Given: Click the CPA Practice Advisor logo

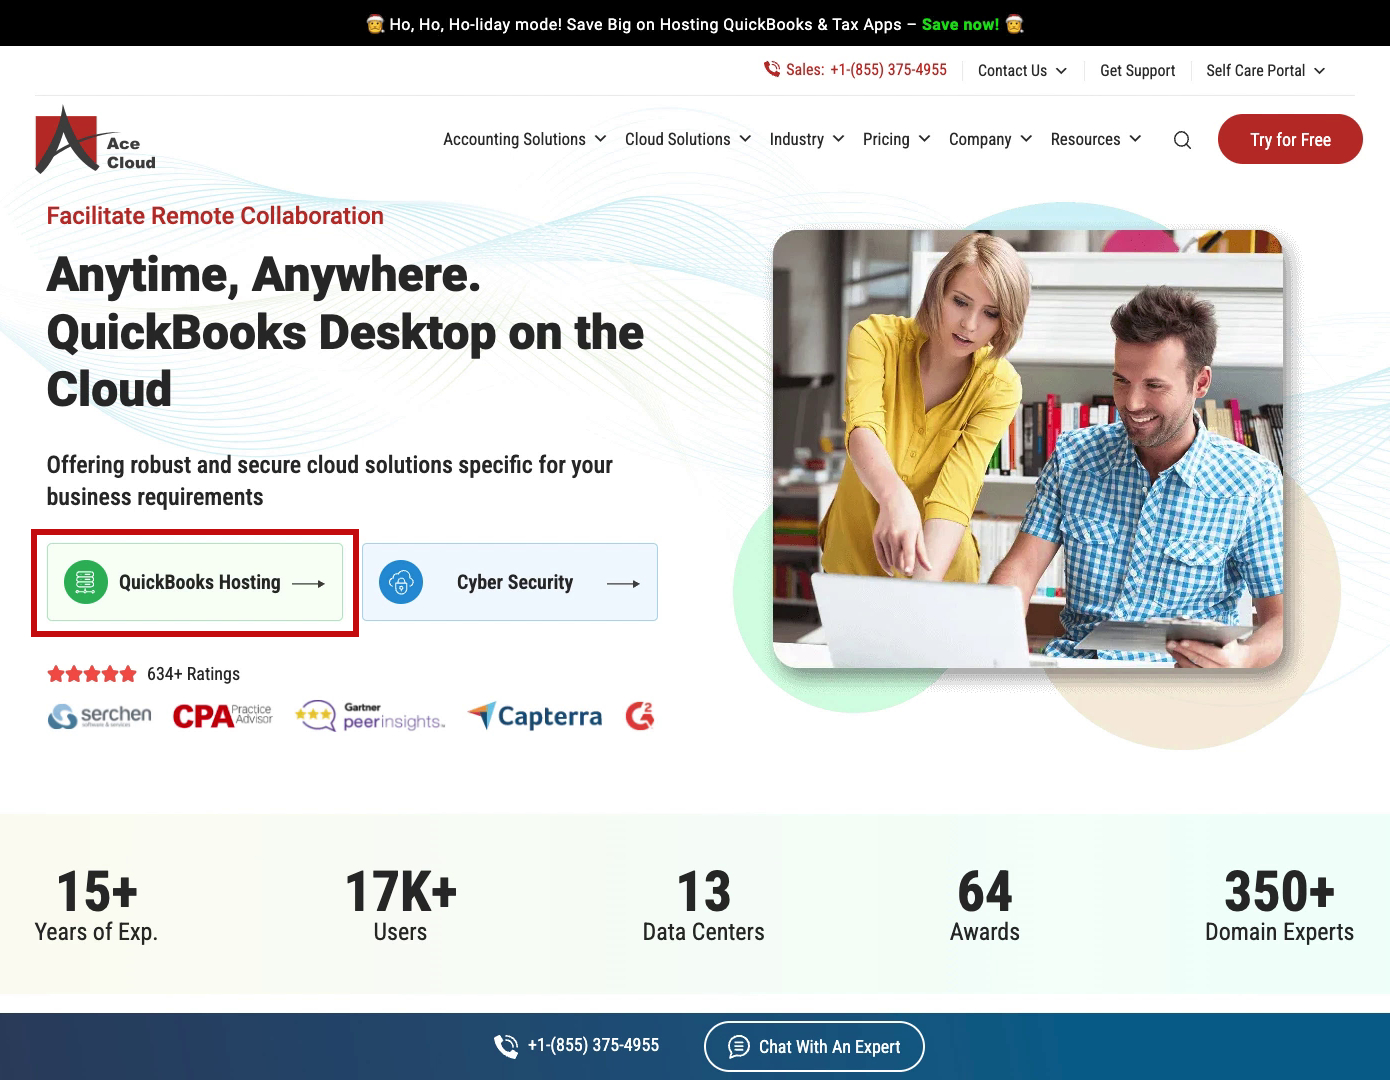Looking at the screenshot, I should click(x=222, y=716).
